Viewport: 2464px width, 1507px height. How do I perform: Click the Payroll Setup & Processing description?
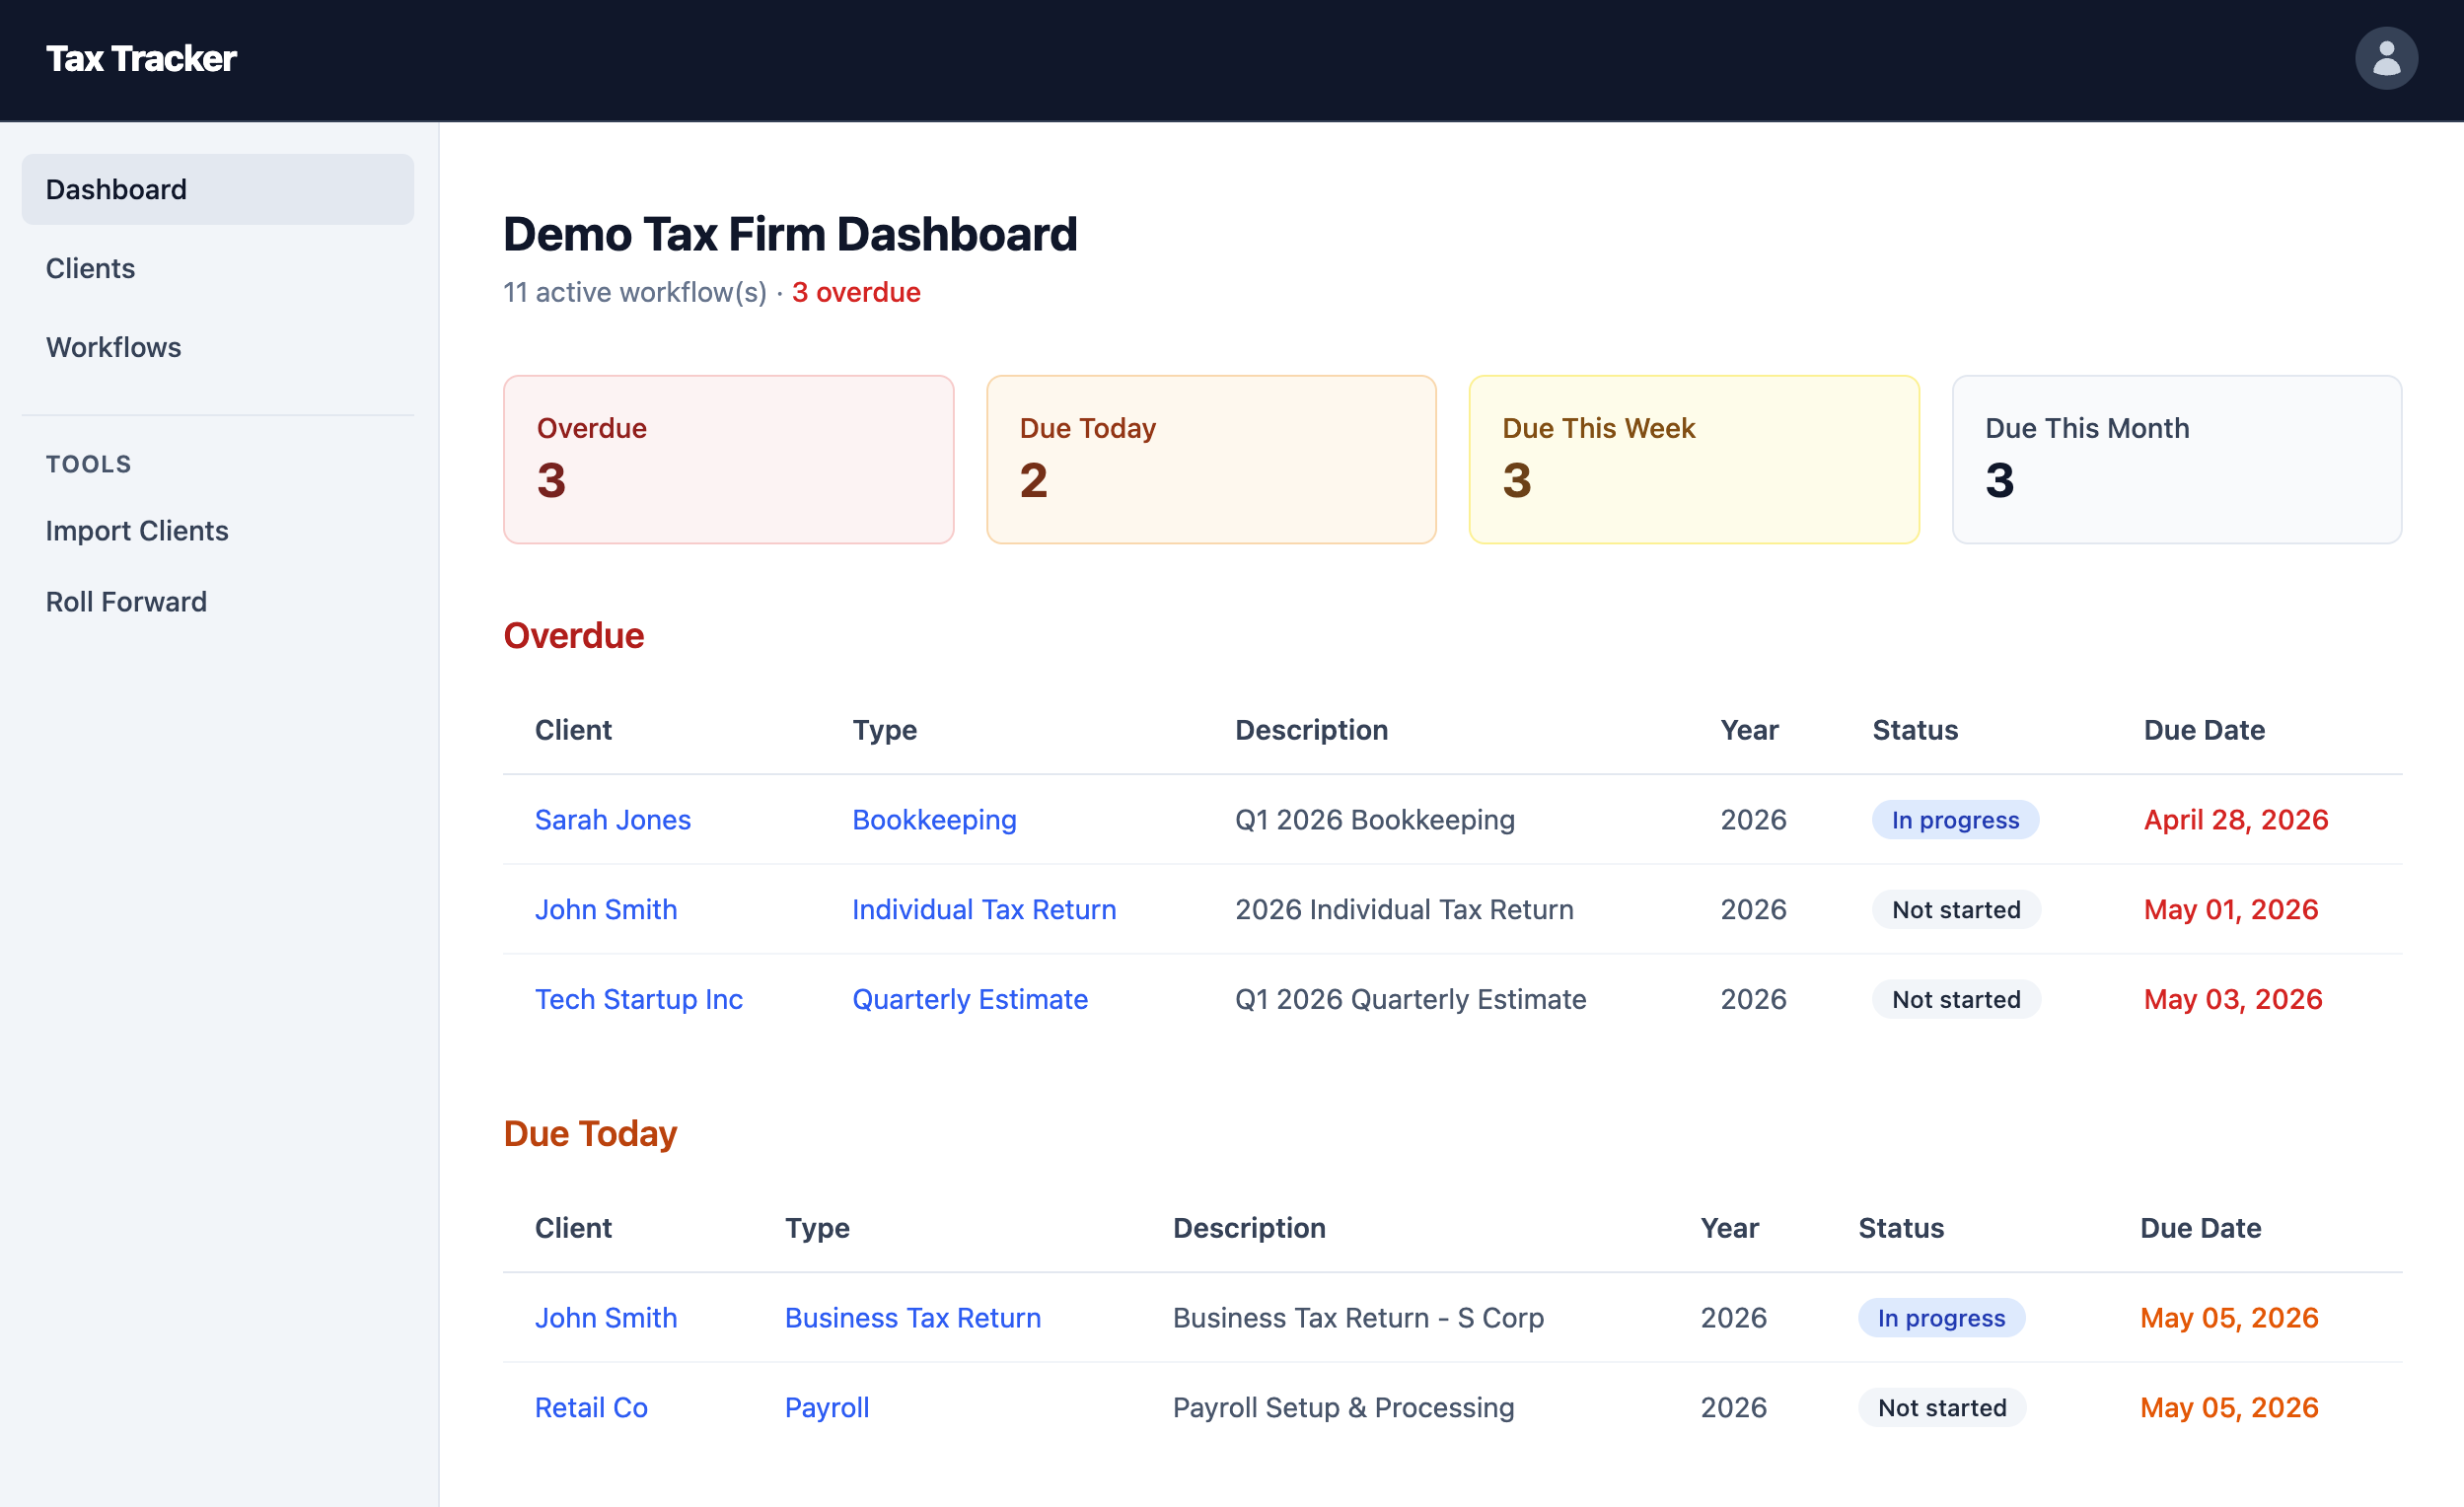[x=1343, y=1408]
